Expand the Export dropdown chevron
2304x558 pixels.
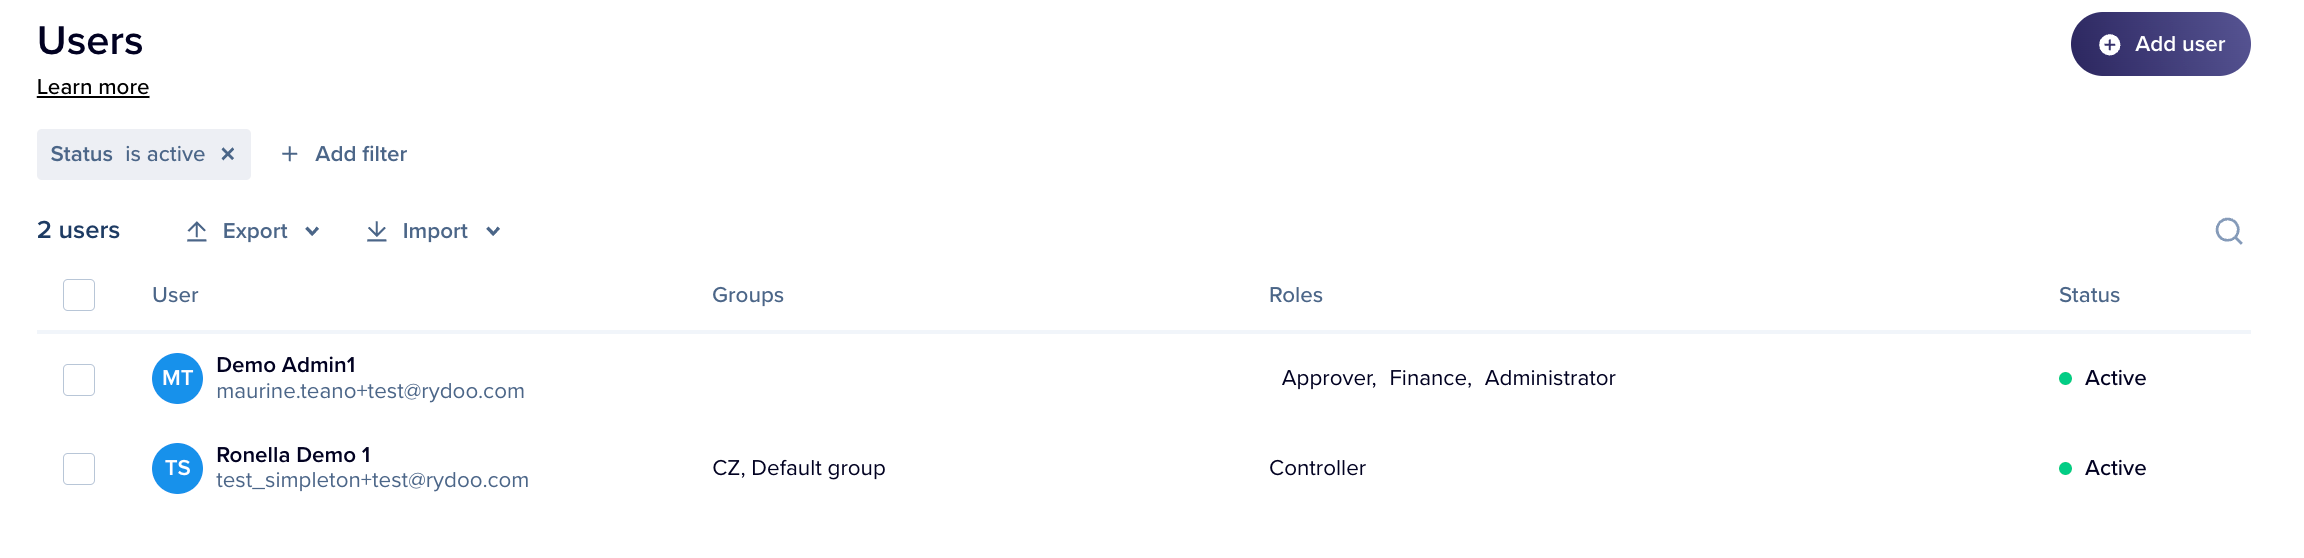[312, 231]
